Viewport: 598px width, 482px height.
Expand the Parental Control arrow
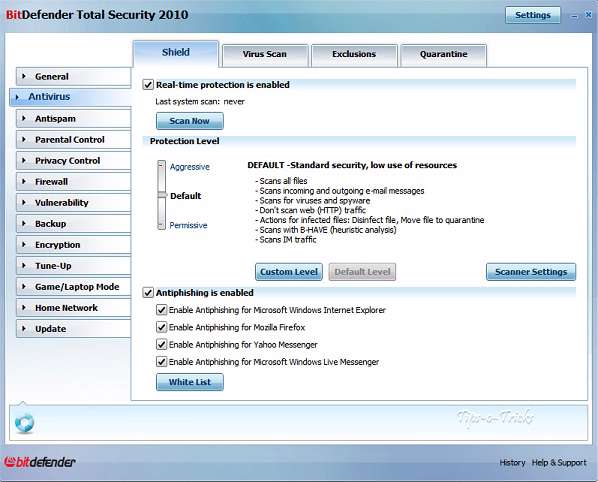click(x=24, y=140)
